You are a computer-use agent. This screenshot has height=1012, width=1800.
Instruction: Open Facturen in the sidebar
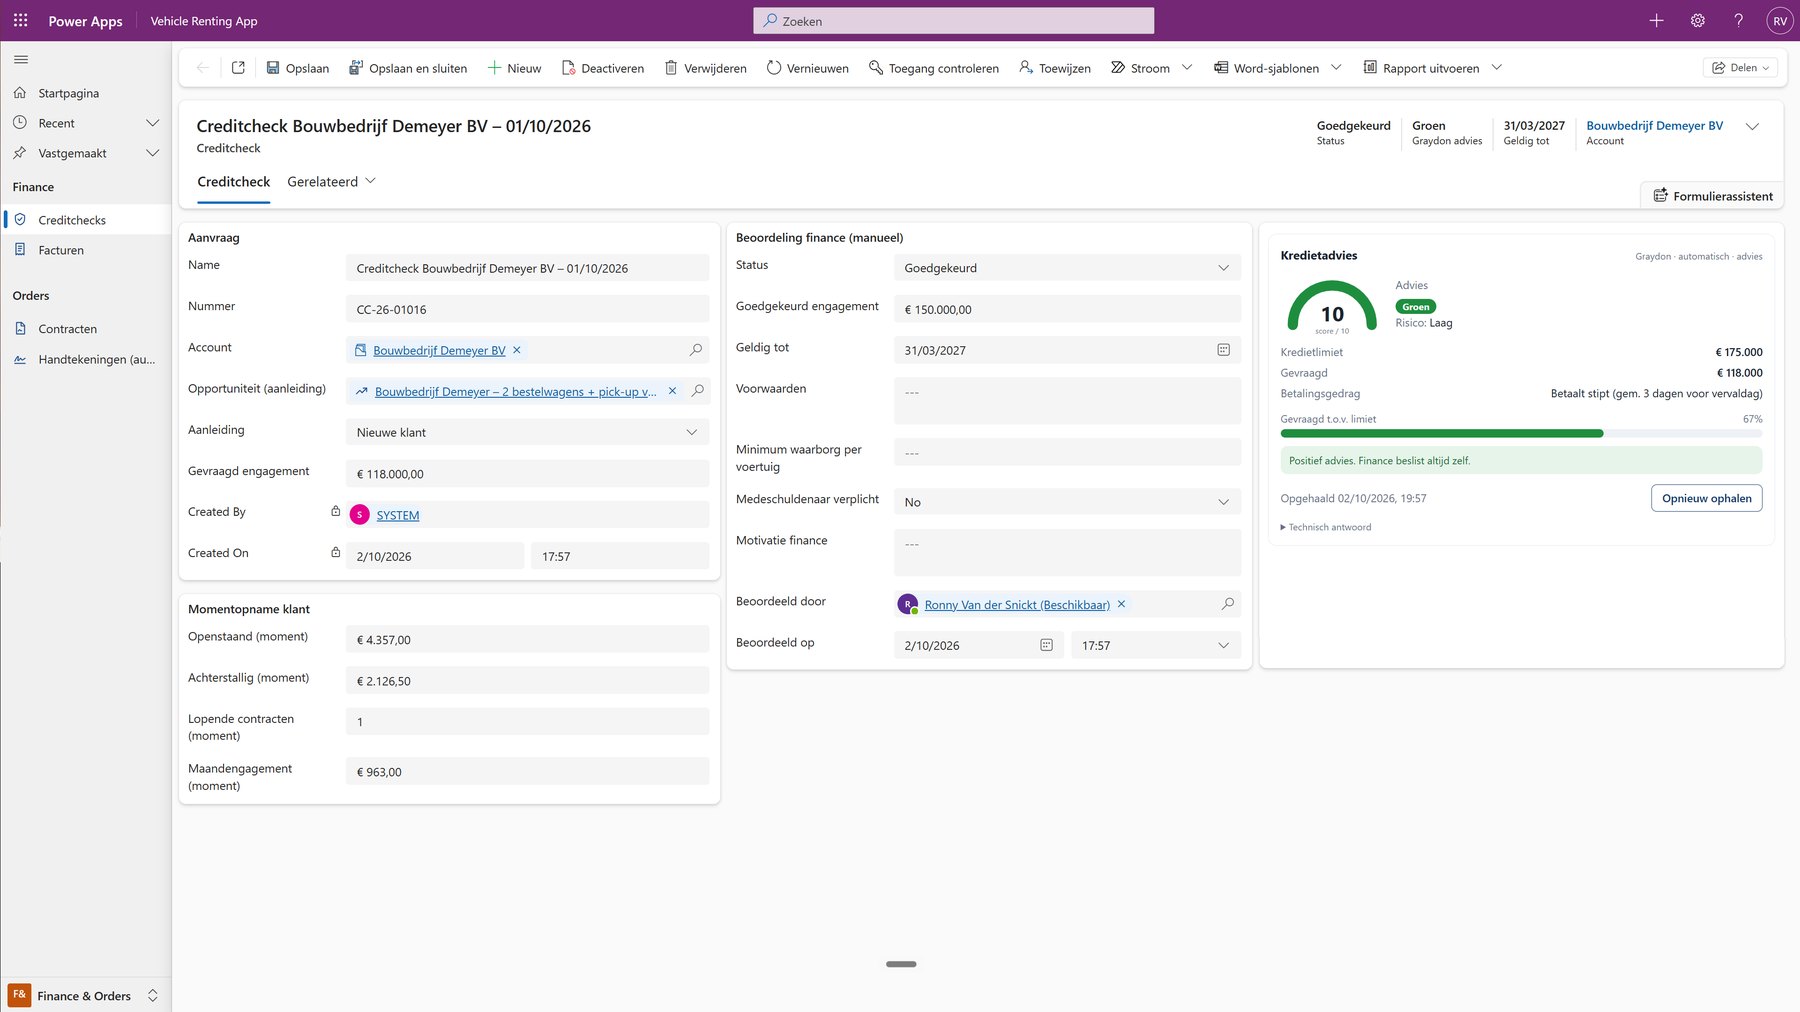pos(86,250)
